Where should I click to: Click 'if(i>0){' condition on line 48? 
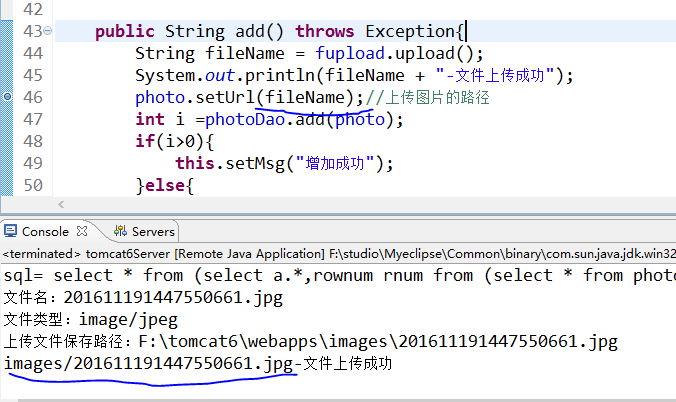[175, 141]
